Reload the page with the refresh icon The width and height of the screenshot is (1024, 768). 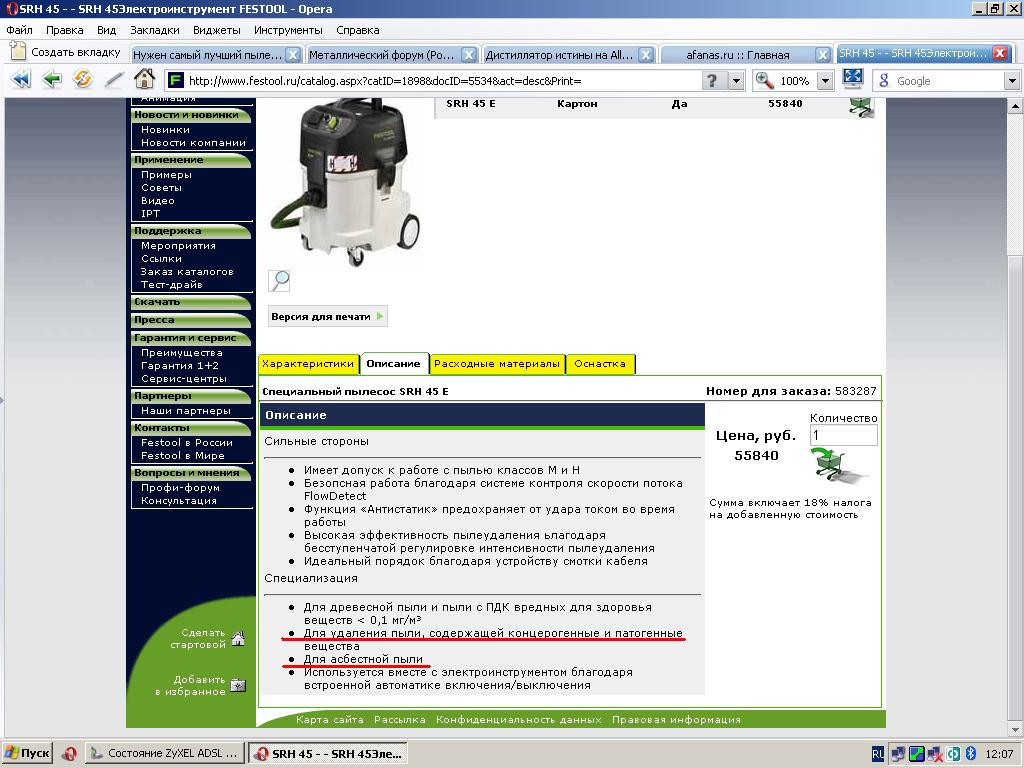83,80
